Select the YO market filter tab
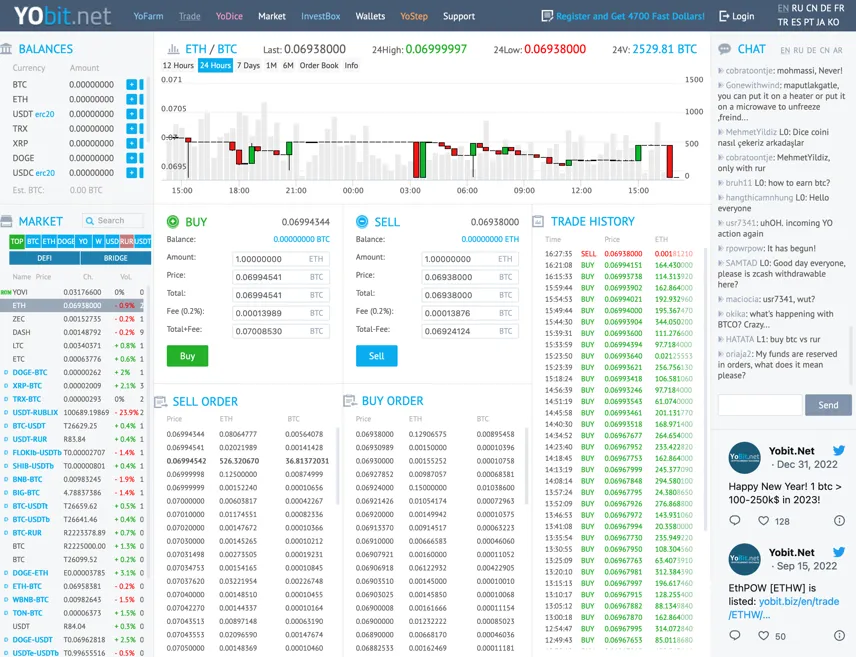Image resolution: width=856 pixels, height=657 pixels. (x=83, y=241)
